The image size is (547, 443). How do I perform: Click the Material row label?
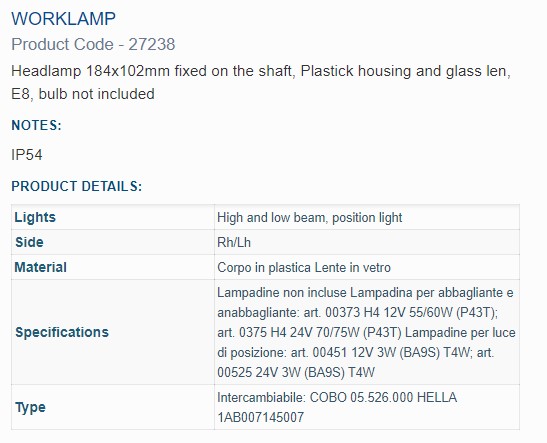[x=40, y=268]
